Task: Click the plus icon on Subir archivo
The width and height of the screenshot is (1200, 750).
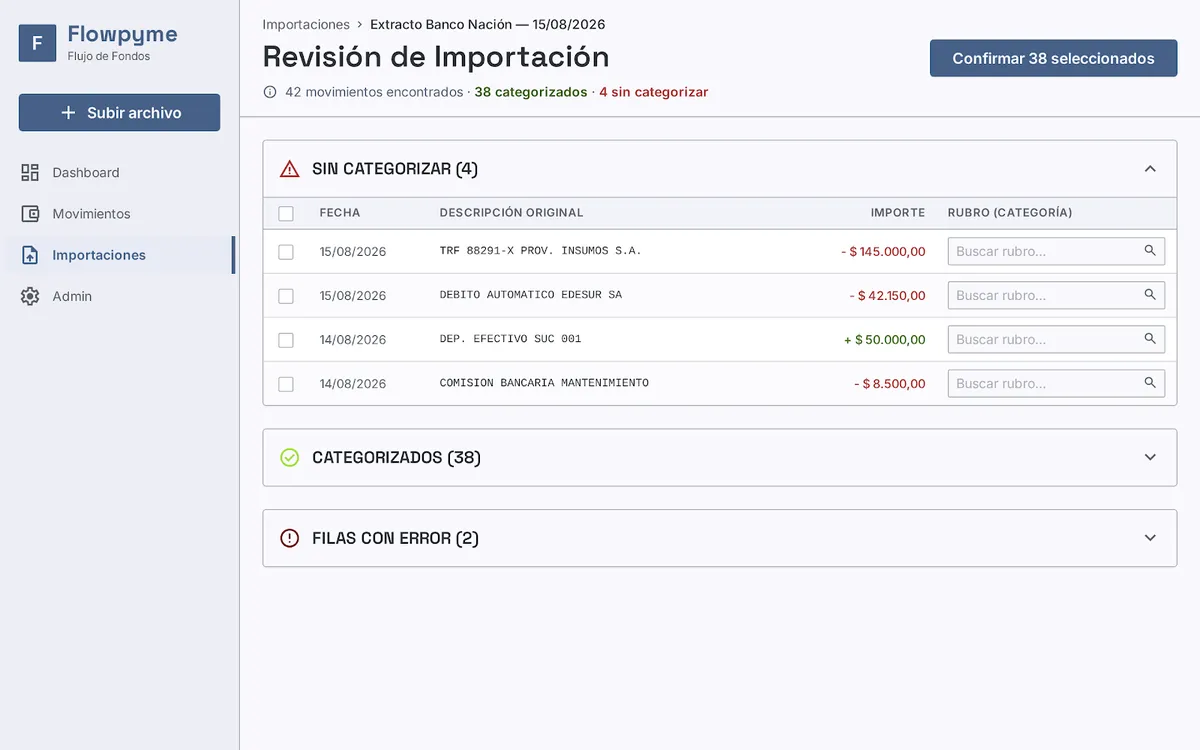Action: [68, 113]
